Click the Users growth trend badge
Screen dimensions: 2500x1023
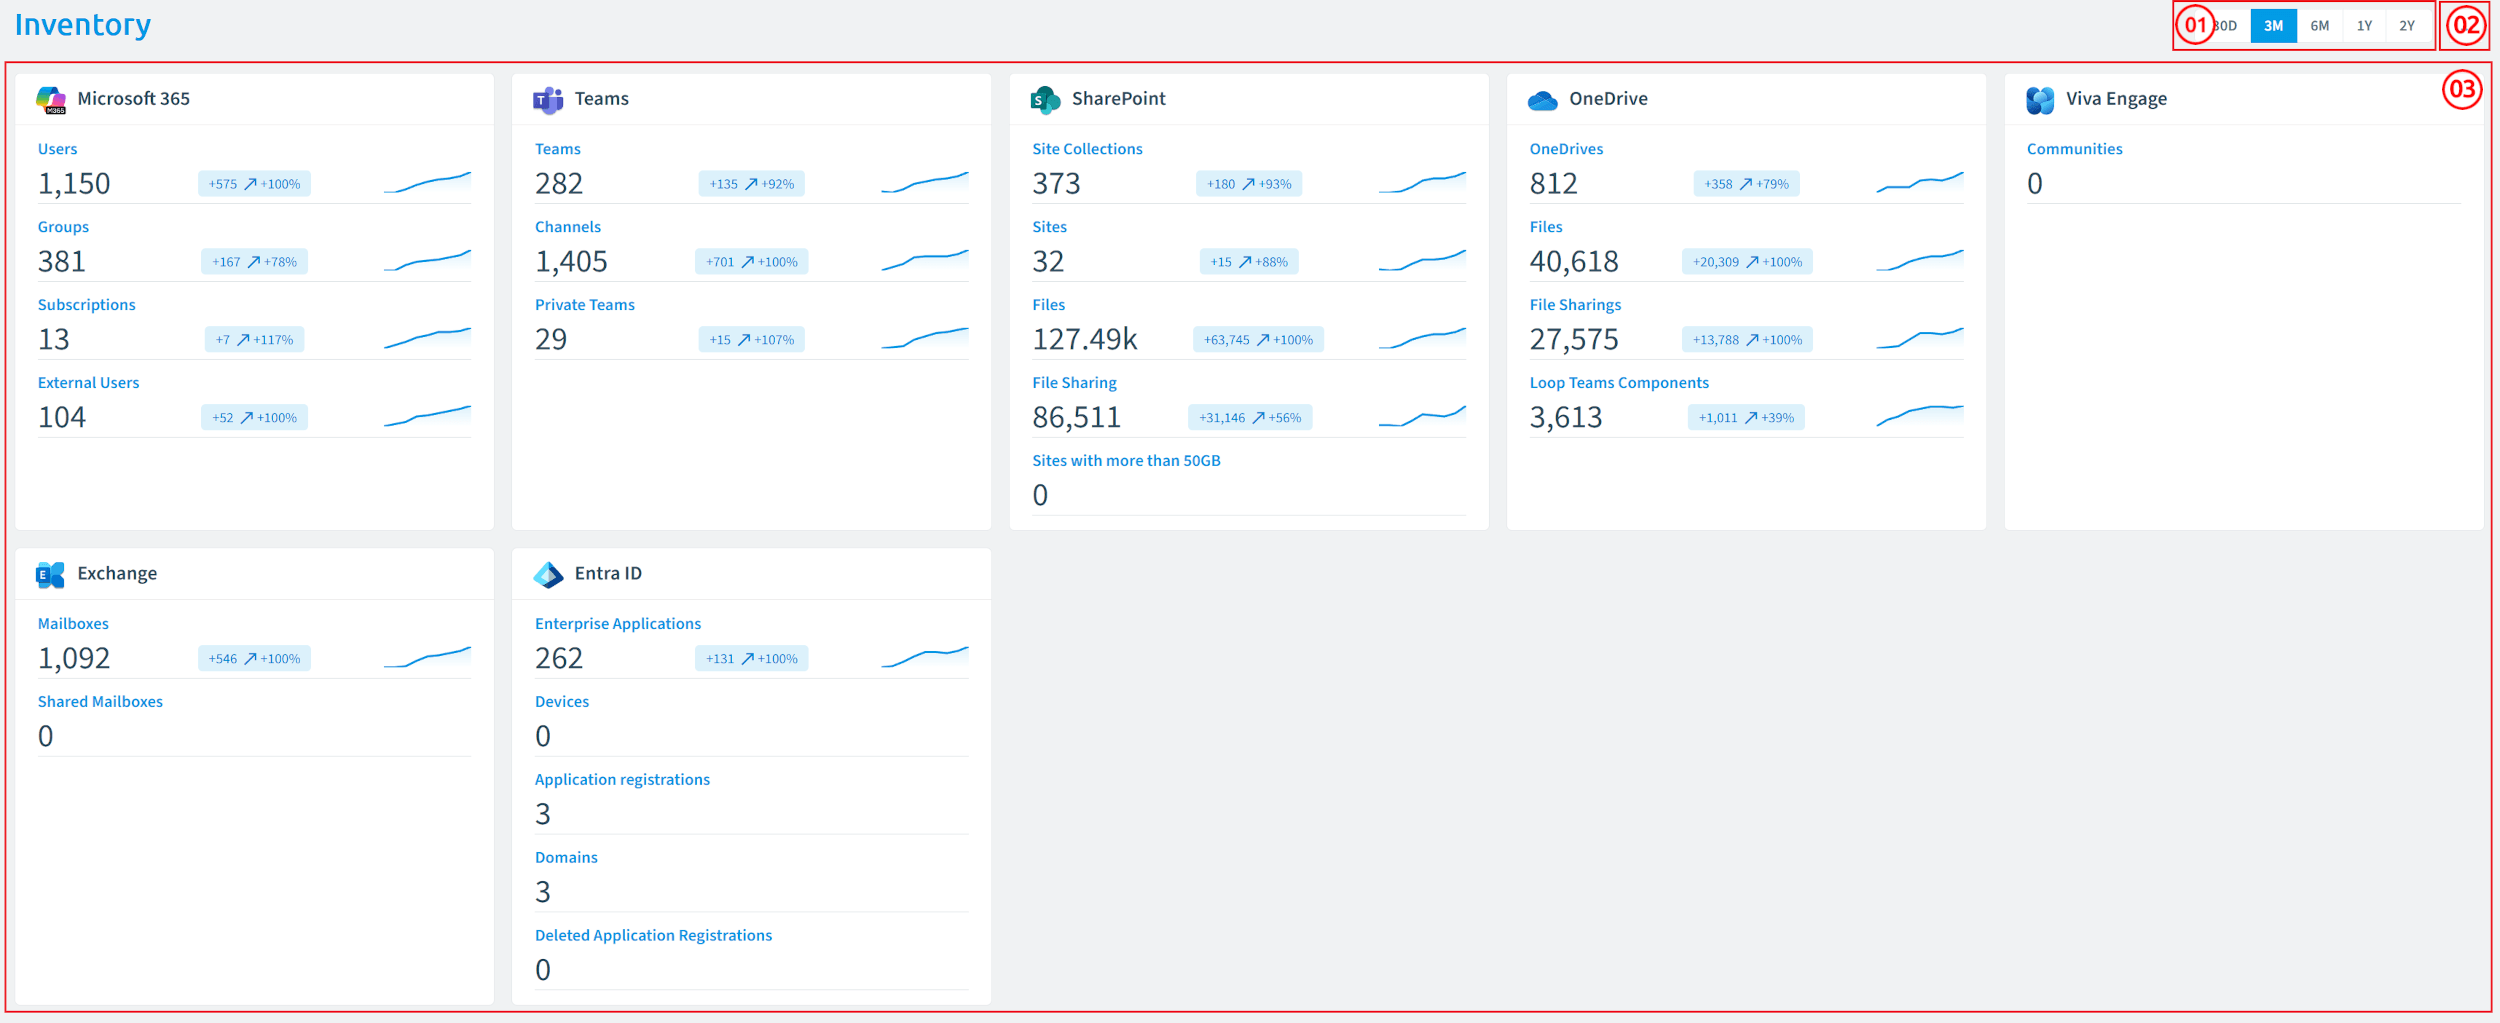tap(254, 184)
